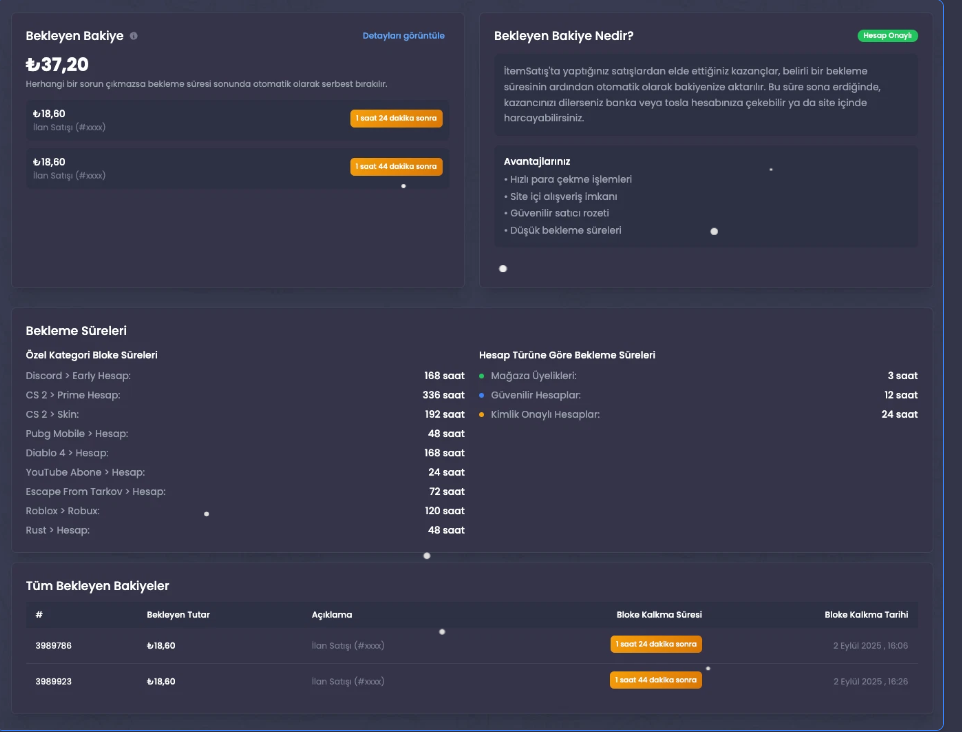Click the 1 saat 44 dakika sonra badge in row 3989923
This screenshot has height=732, width=962.
point(656,680)
